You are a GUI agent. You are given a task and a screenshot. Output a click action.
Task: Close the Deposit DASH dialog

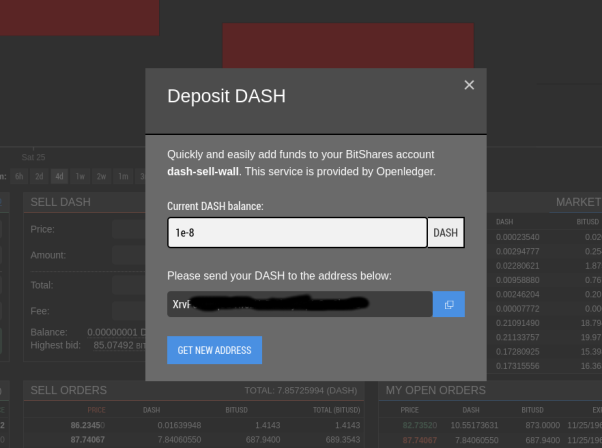(469, 85)
